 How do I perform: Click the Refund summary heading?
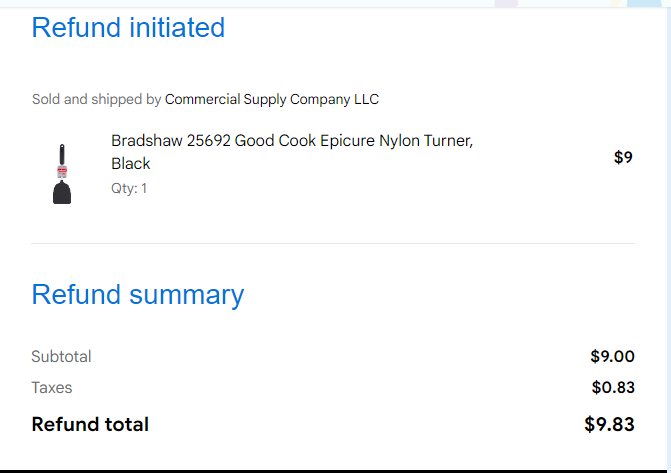pyautogui.click(x=138, y=295)
